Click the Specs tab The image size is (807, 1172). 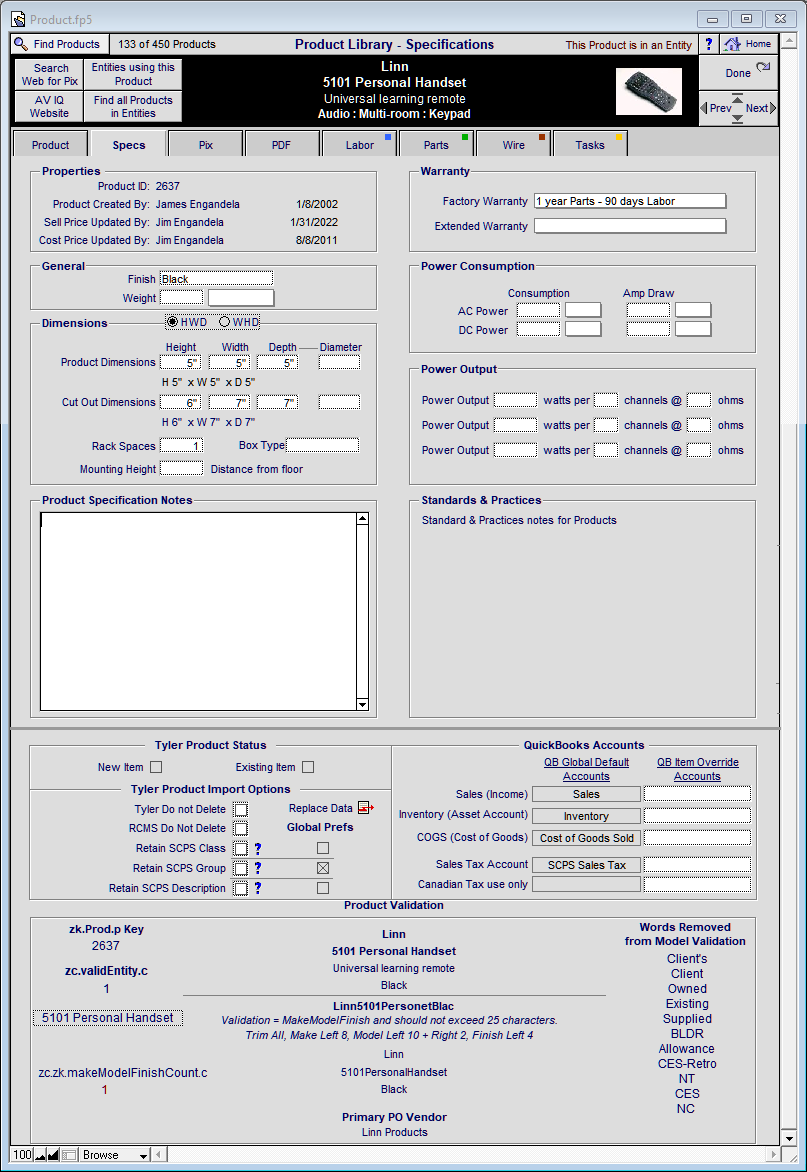tap(129, 145)
